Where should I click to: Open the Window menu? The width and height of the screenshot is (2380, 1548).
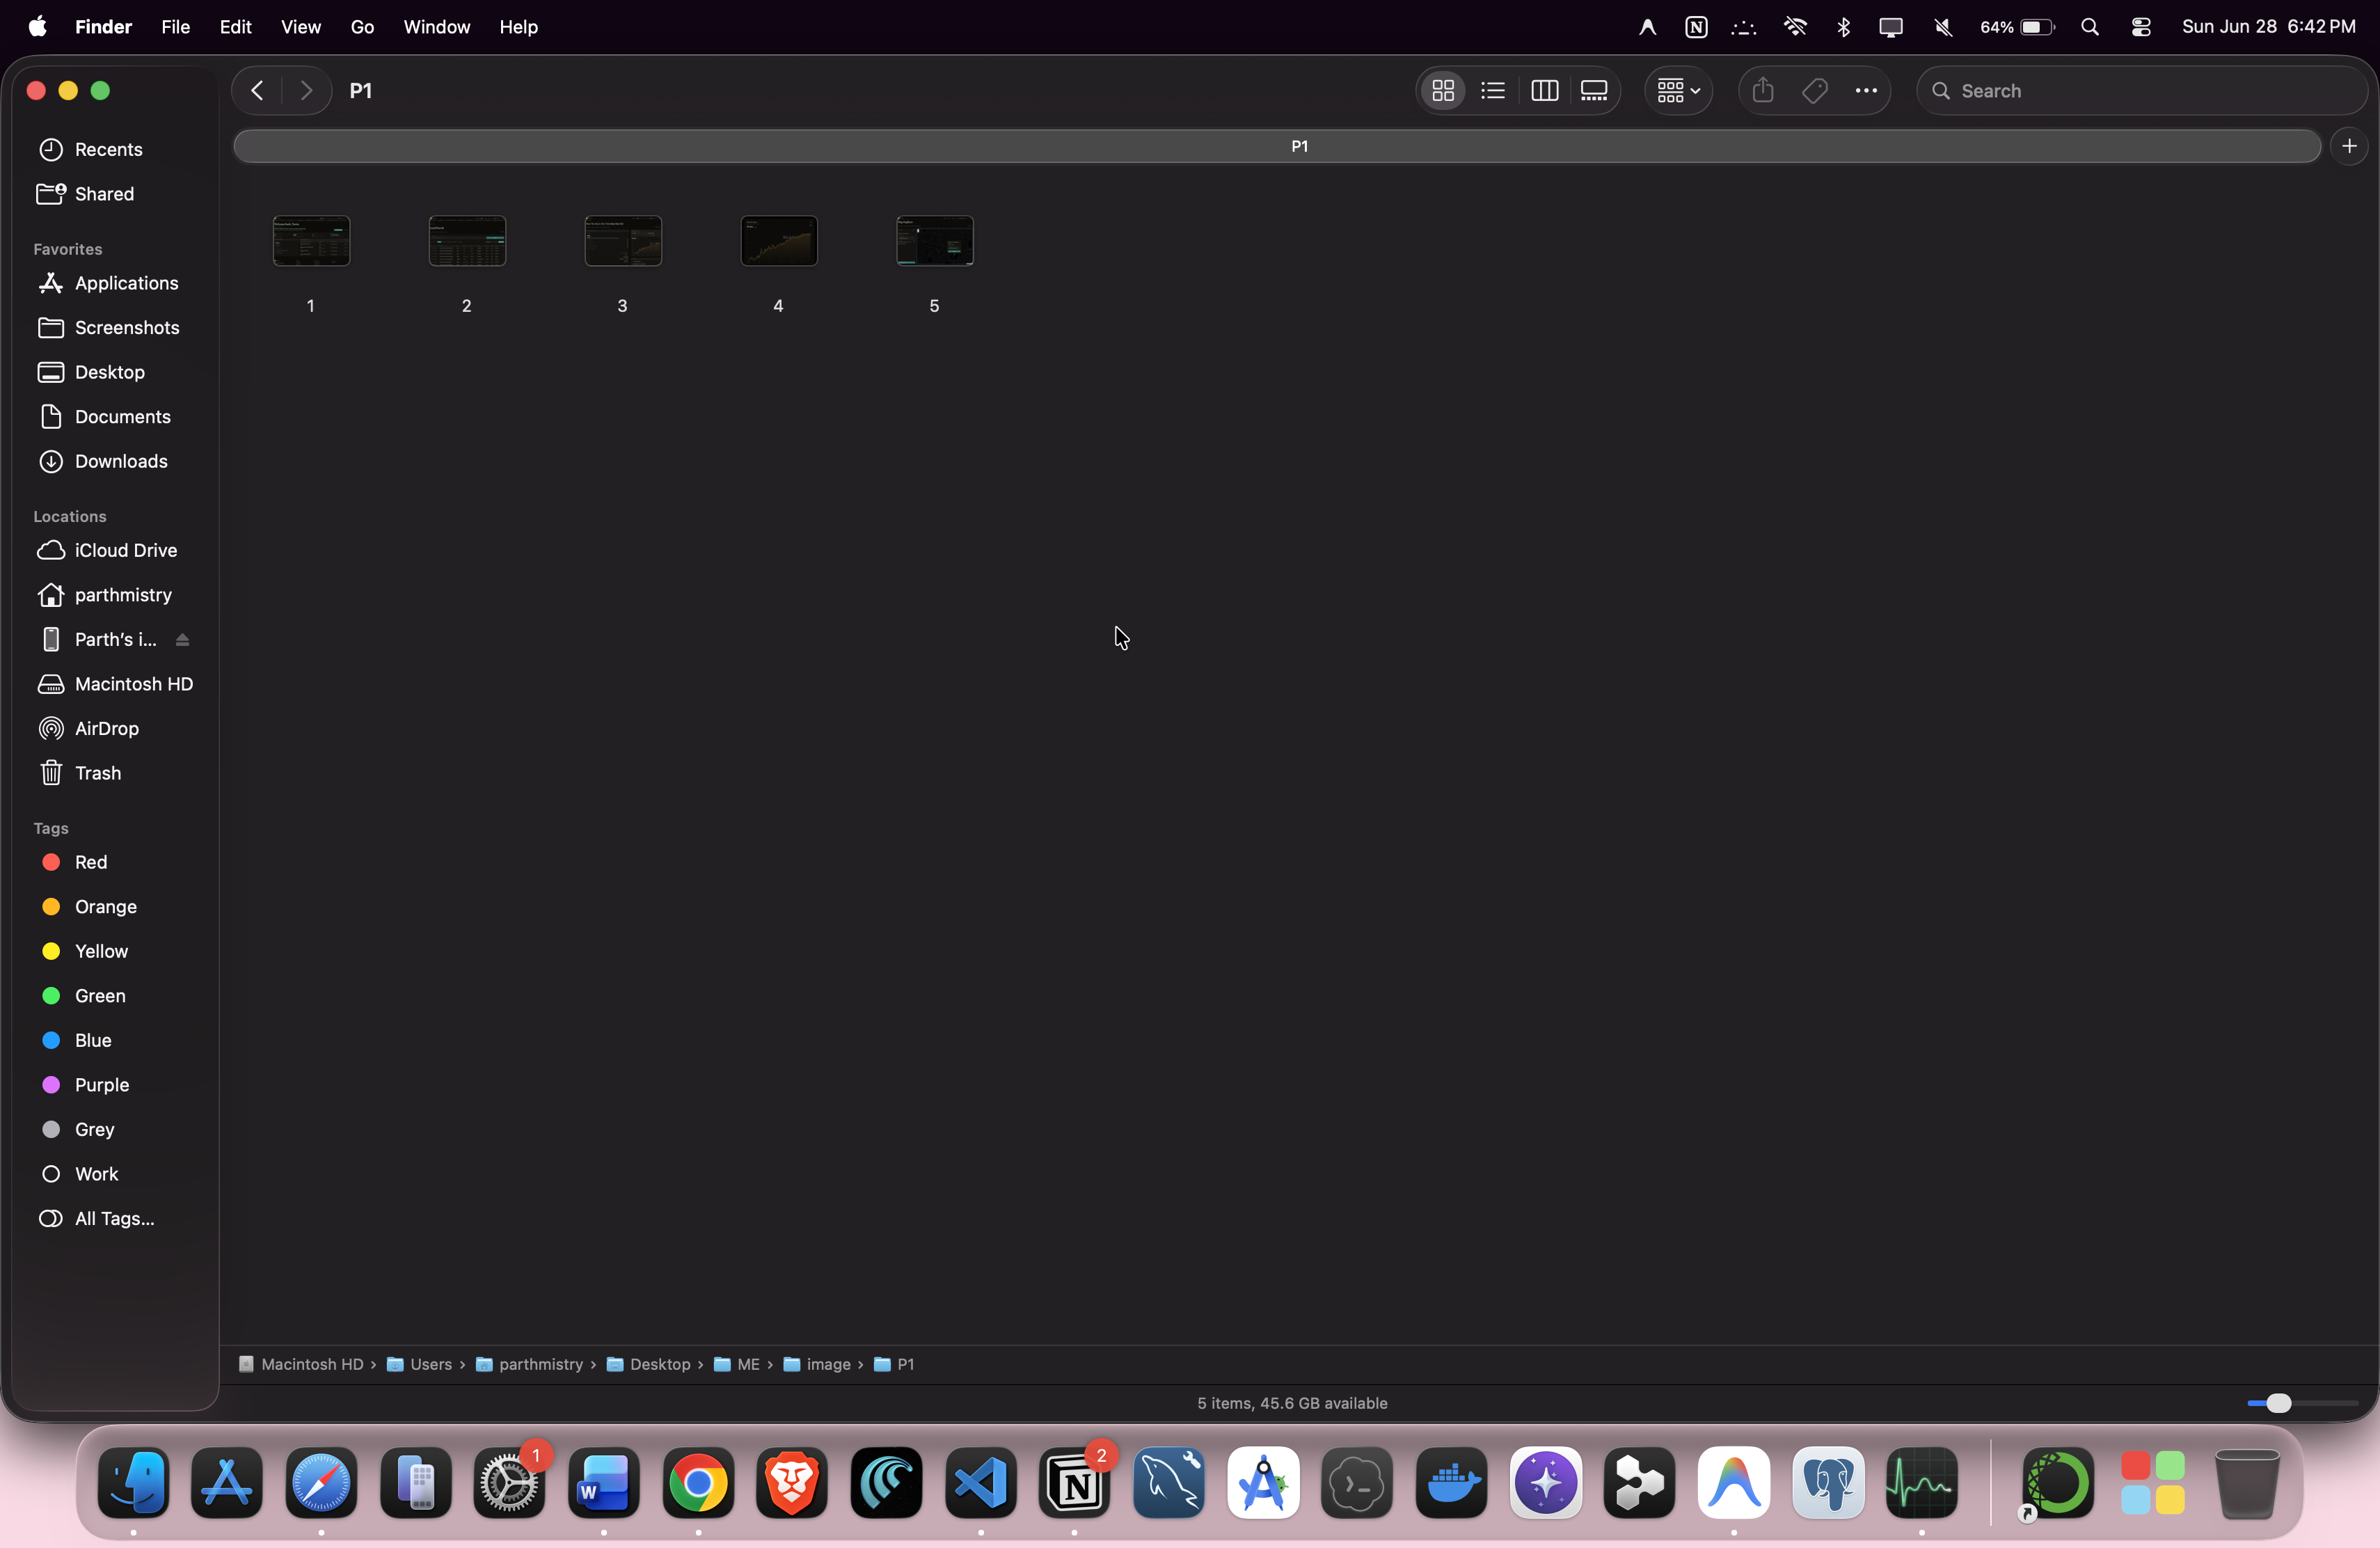(436, 27)
